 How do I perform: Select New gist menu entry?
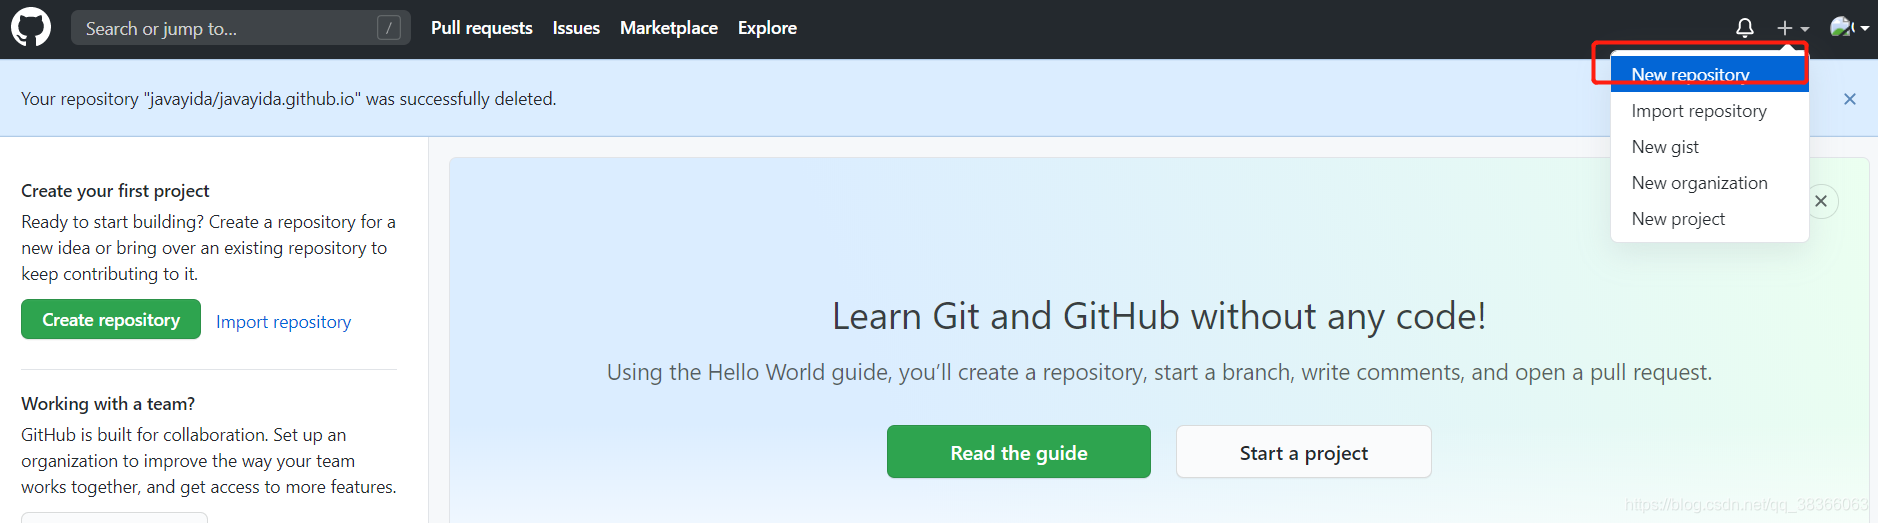coord(1710,147)
